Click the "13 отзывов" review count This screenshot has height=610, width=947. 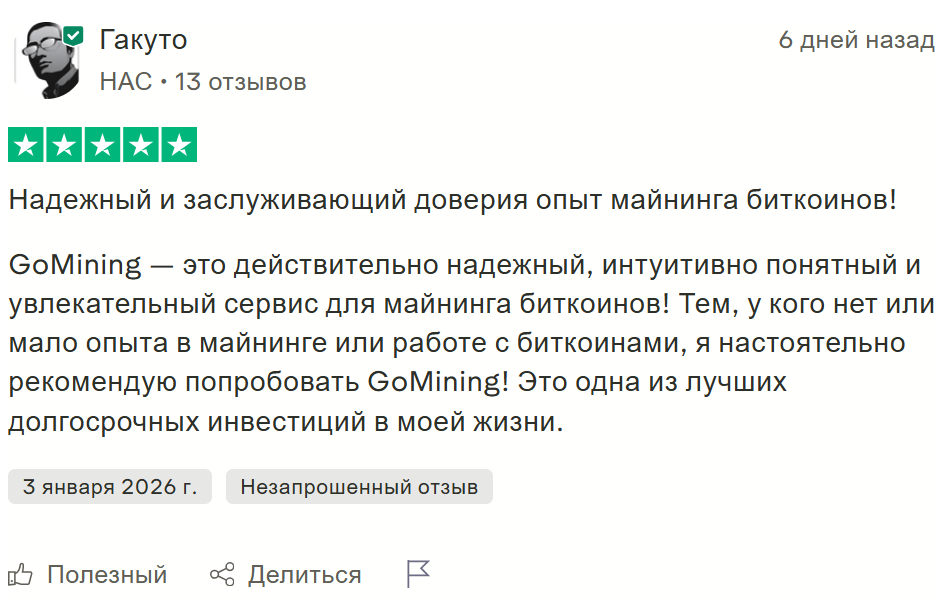click(240, 82)
